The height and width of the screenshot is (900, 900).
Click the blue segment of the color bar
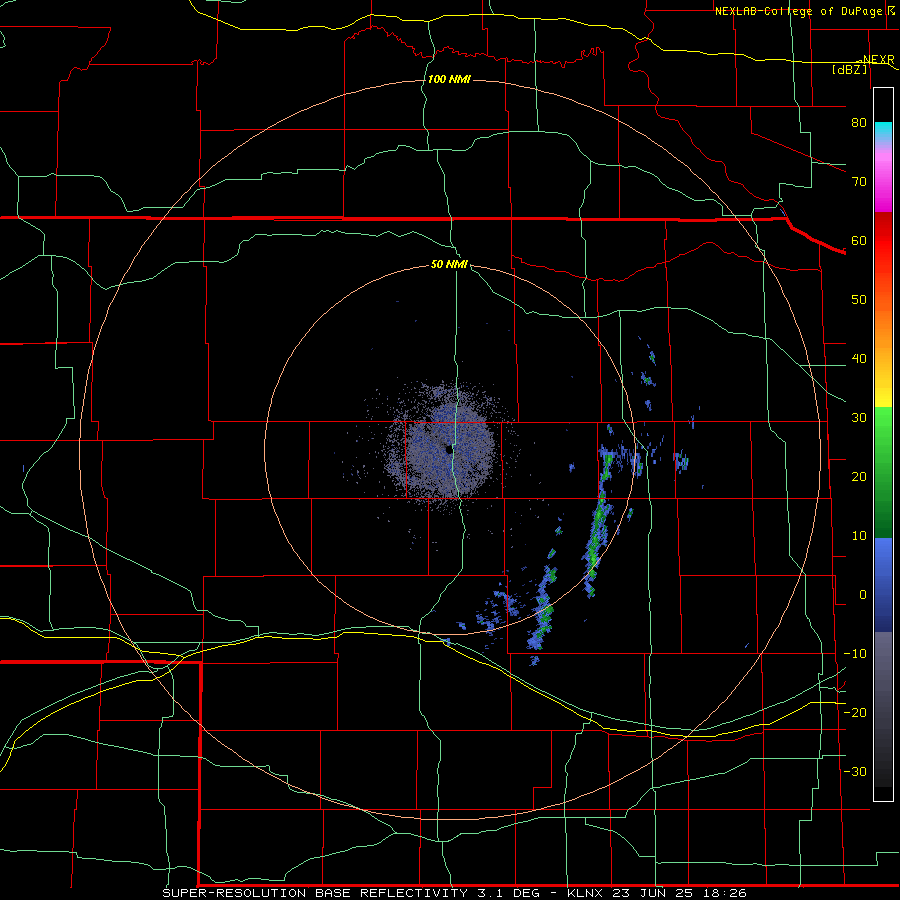883,584
